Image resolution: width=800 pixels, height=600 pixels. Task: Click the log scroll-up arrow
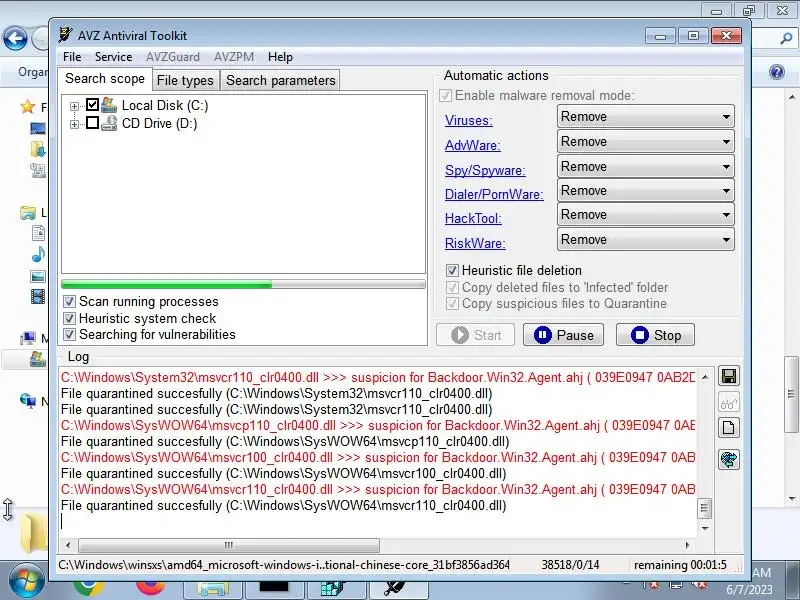[704, 377]
